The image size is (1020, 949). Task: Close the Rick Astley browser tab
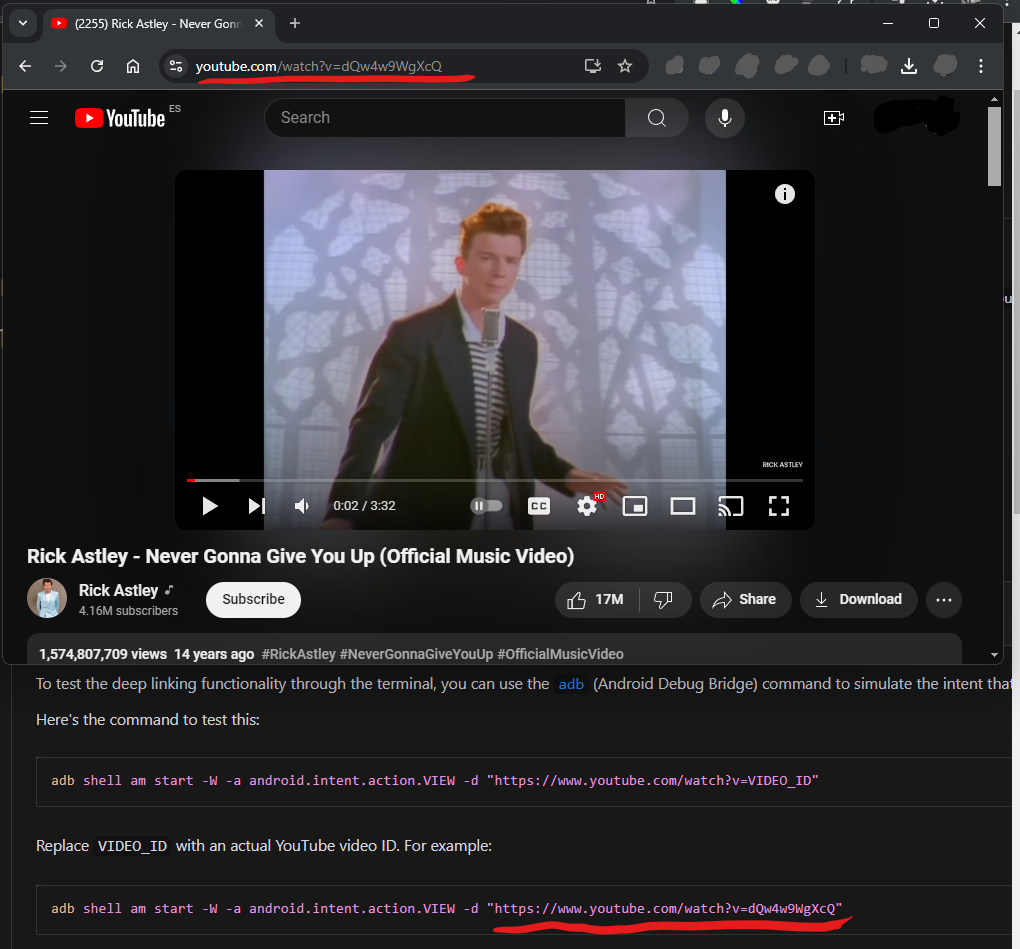(x=259, y=23)
